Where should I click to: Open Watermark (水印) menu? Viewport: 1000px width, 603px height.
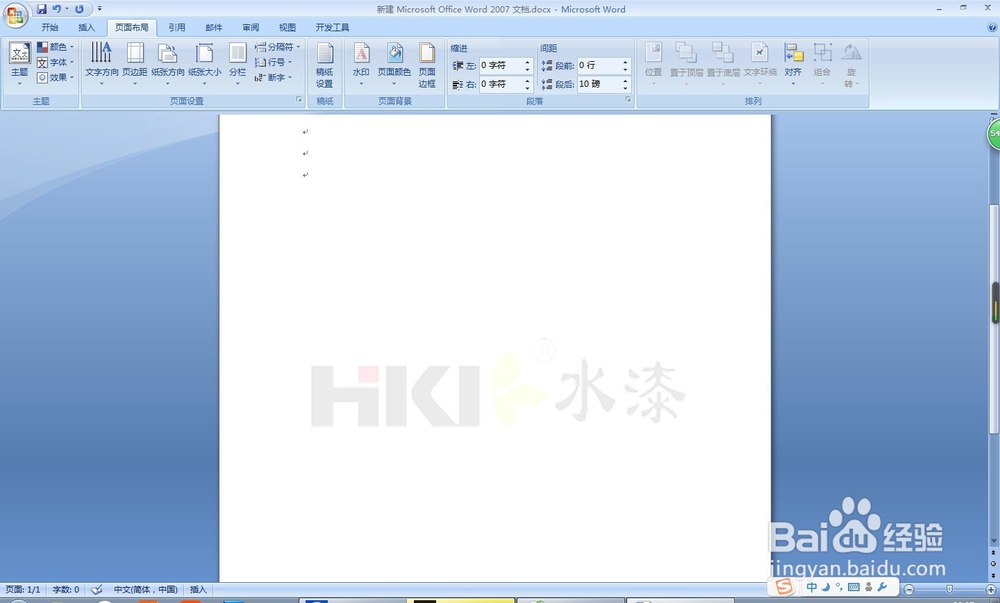point(361,64)
